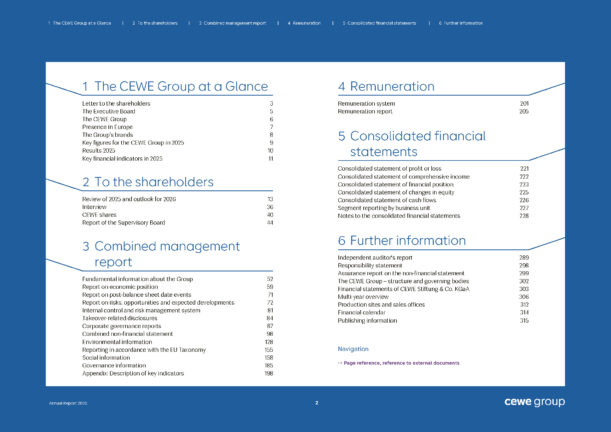
Task: Jump to 'Report of the Supervisory Board'
Action: pos(123,223)
